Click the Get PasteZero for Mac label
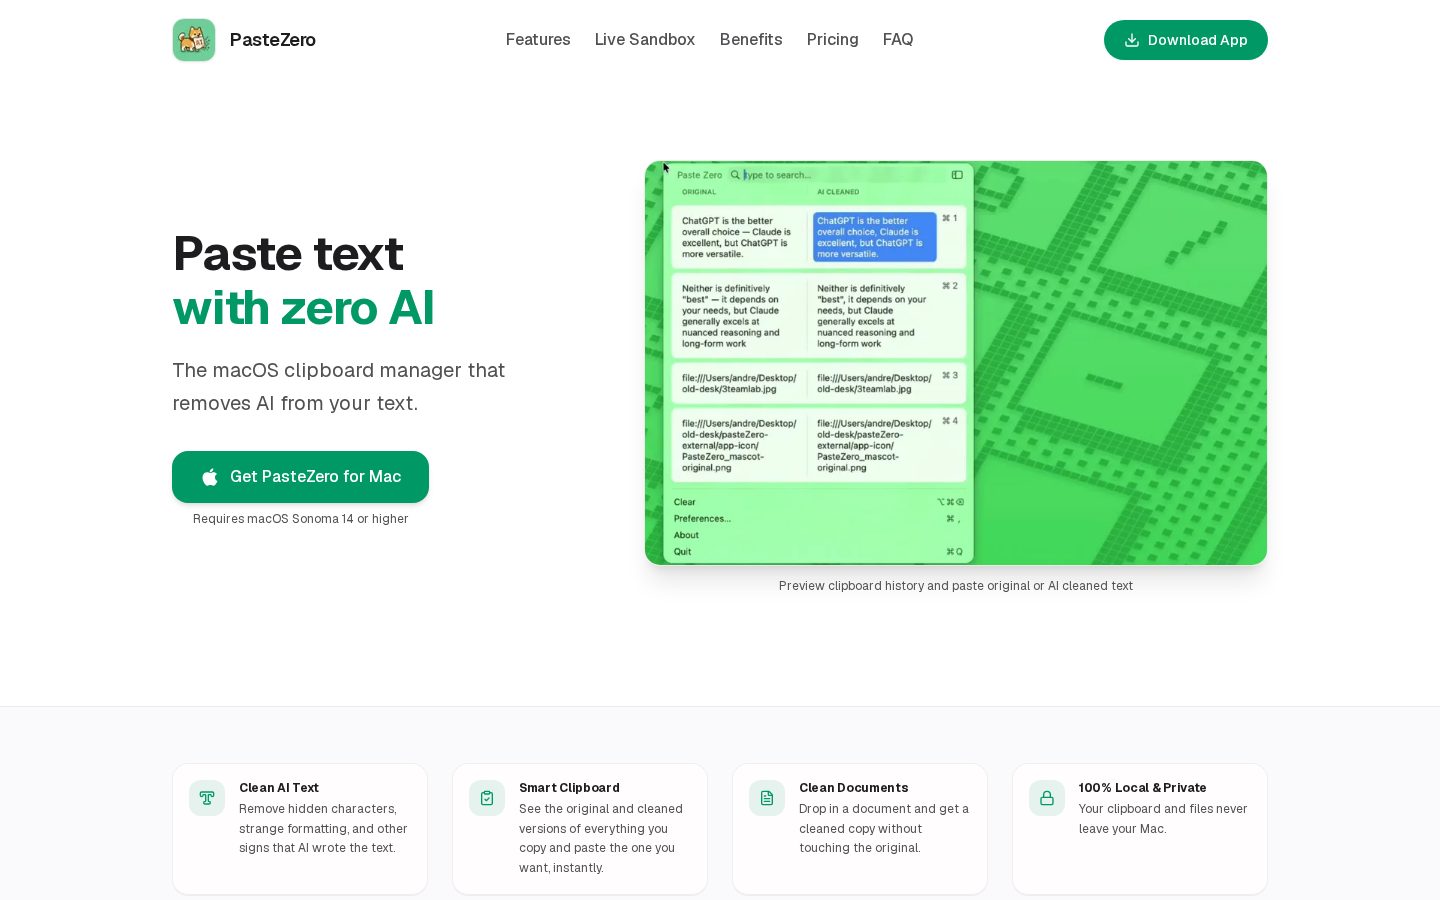The width and height of the screenshot is (1440, 900). [316, 477]
